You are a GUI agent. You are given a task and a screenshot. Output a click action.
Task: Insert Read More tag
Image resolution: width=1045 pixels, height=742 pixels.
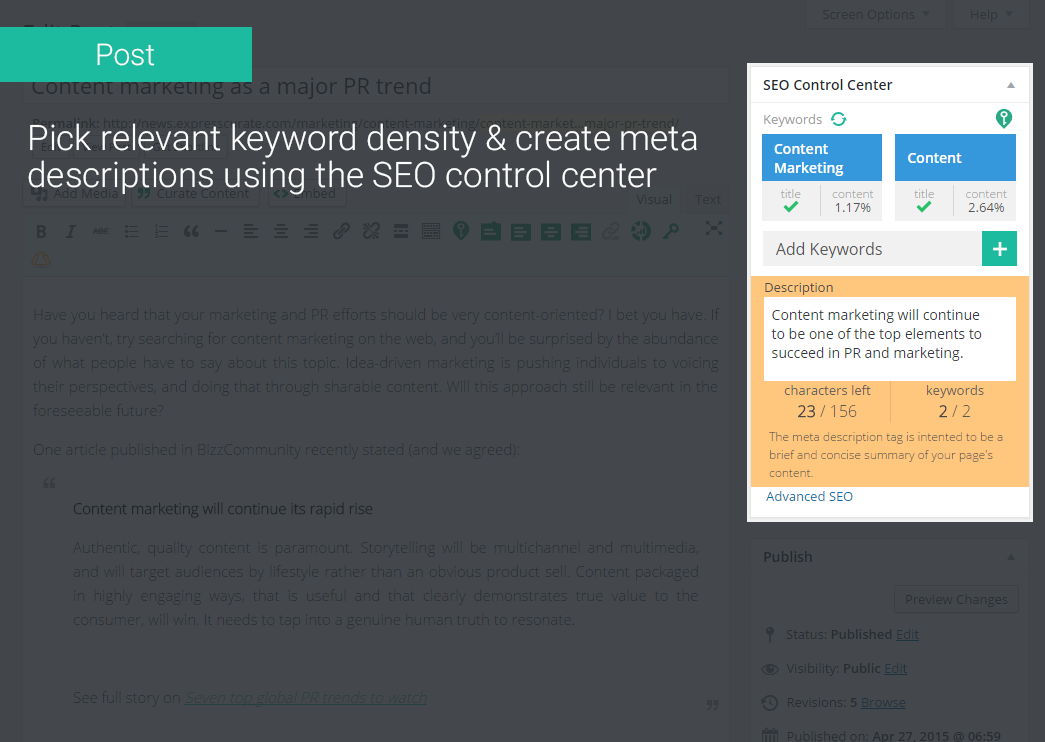coord(401,231)
